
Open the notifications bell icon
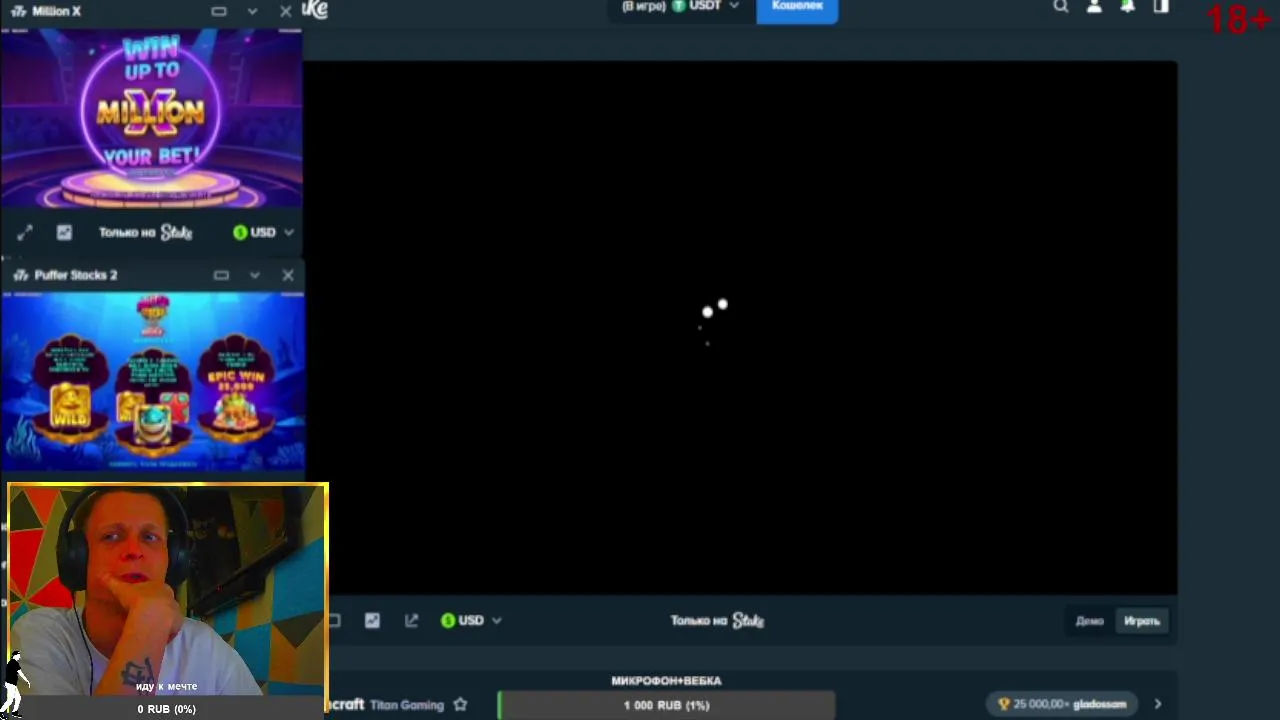coord(1127,6)
